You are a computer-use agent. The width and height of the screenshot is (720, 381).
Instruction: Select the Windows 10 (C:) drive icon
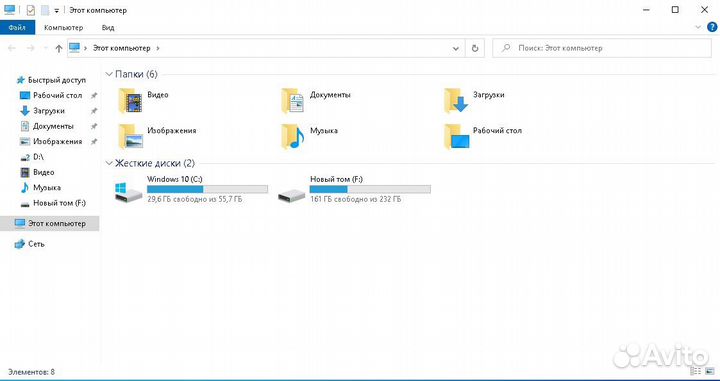129,191
